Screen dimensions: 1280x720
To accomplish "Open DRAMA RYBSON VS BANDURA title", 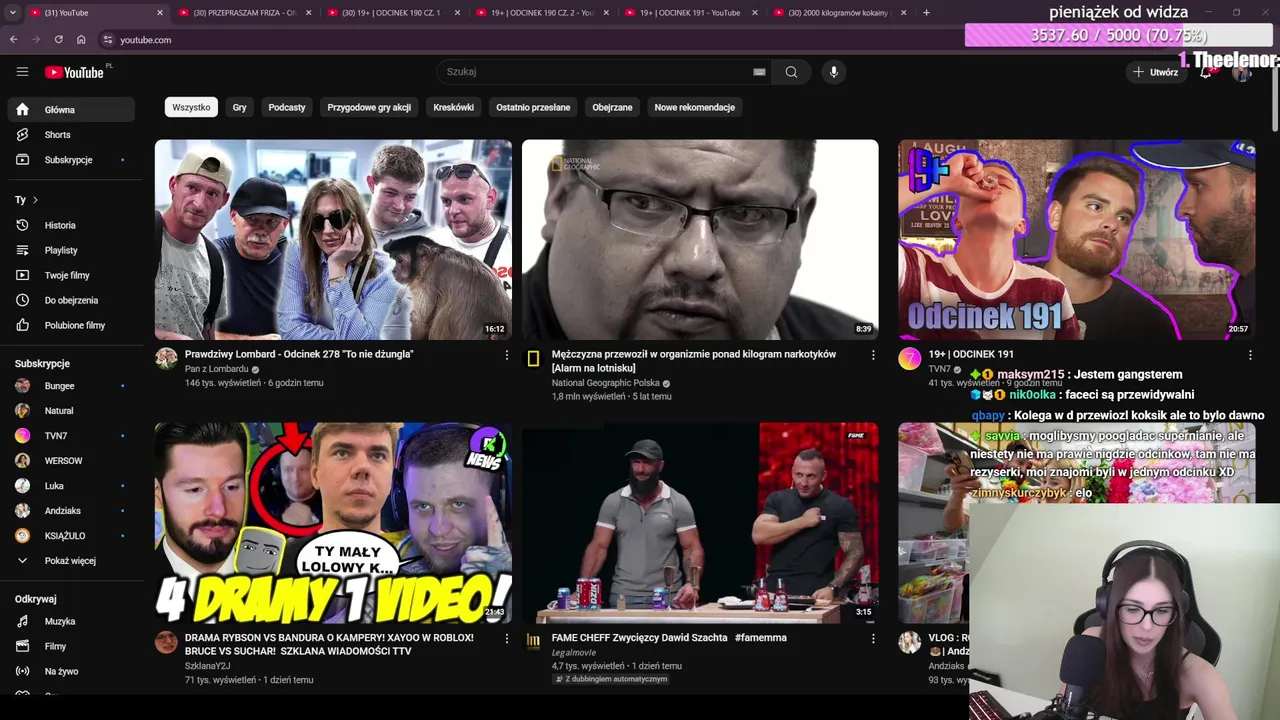I will (x=329, y=644).
